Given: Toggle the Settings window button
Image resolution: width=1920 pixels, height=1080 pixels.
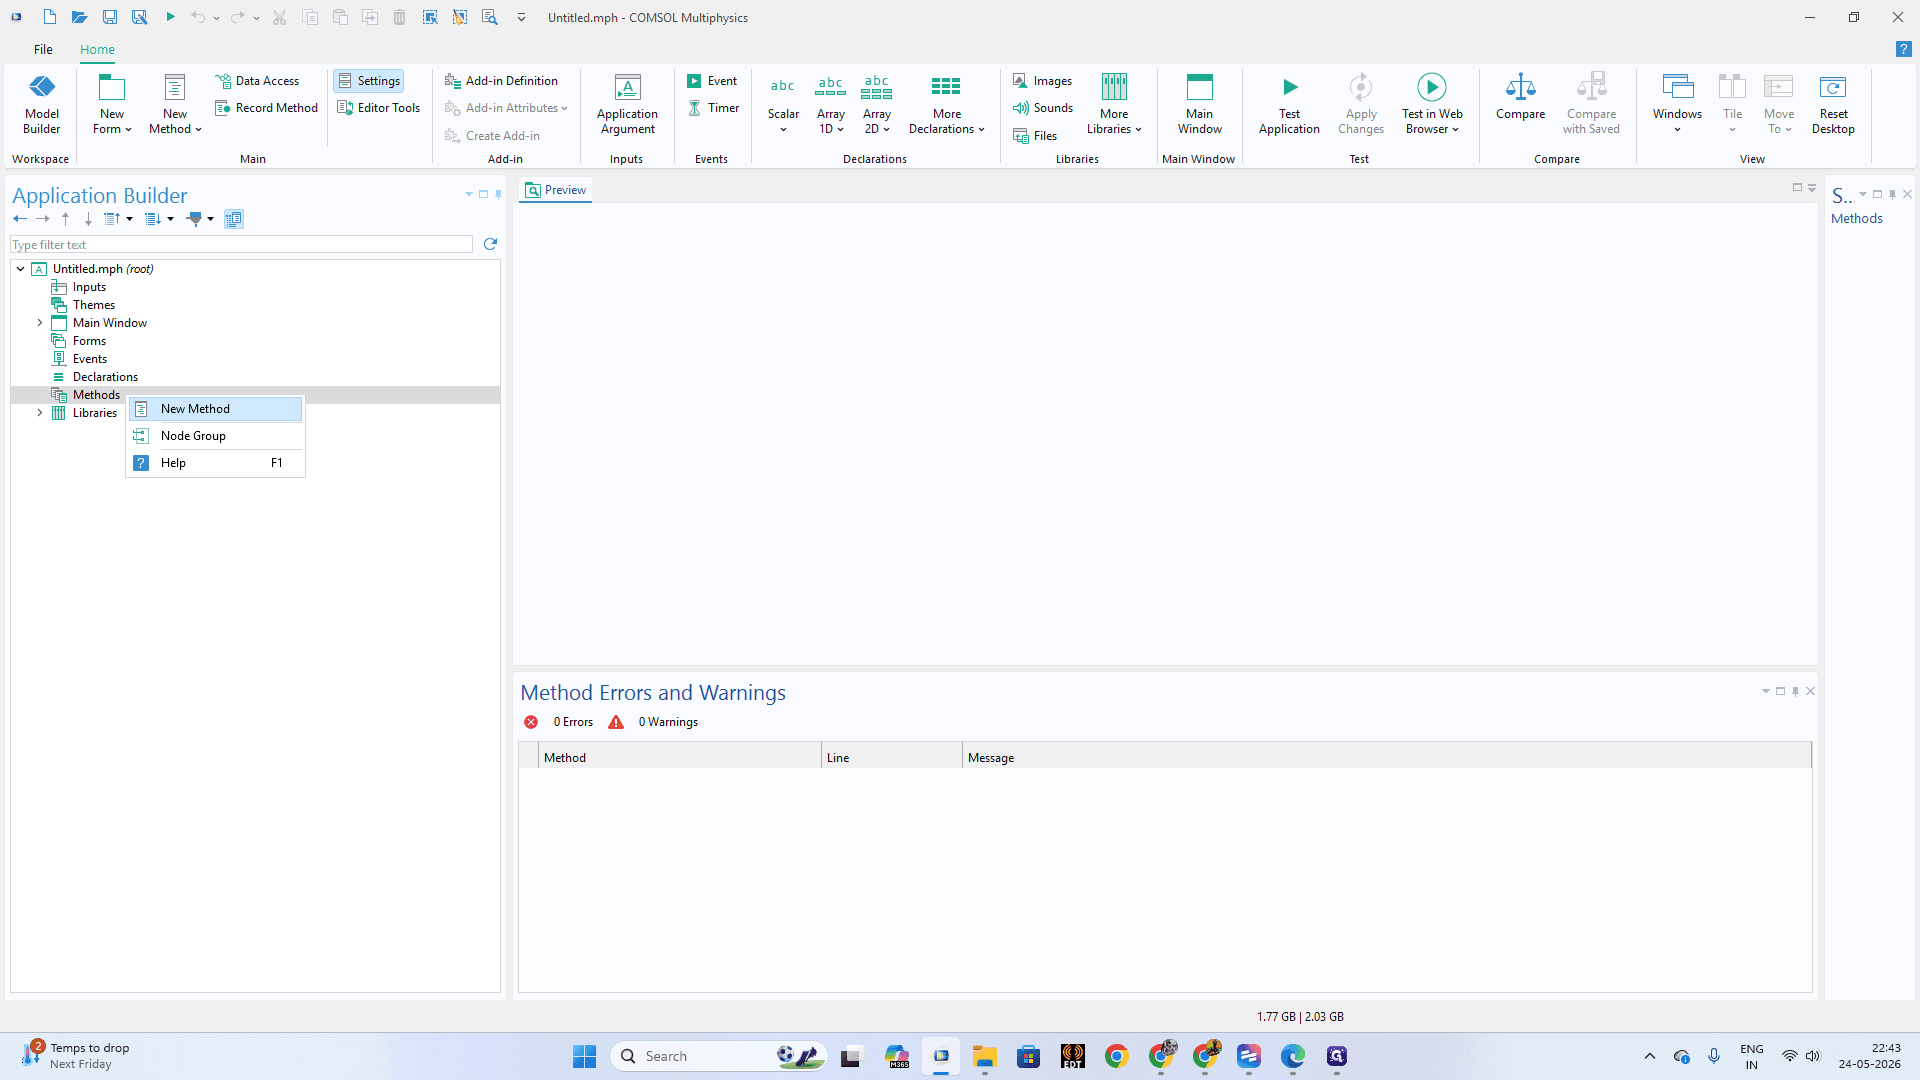Looking at the screenshot, I should coord(368,81).
